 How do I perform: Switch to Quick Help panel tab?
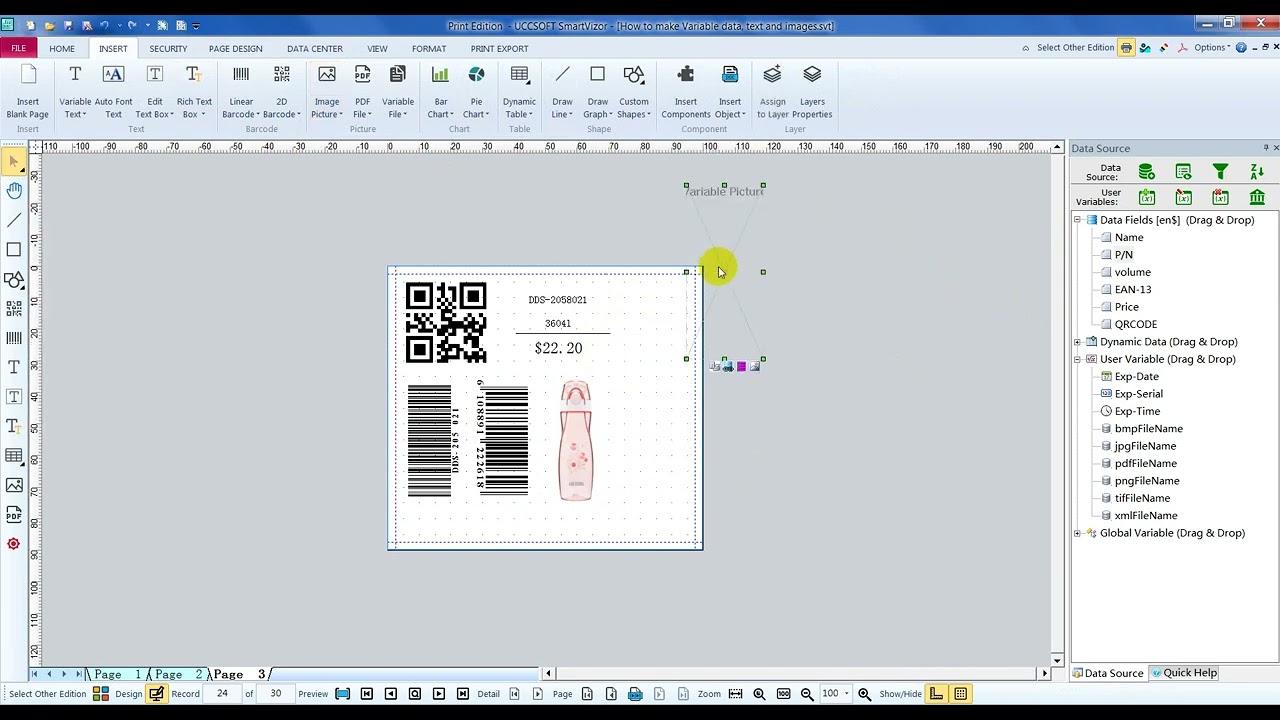point(1184,673)
